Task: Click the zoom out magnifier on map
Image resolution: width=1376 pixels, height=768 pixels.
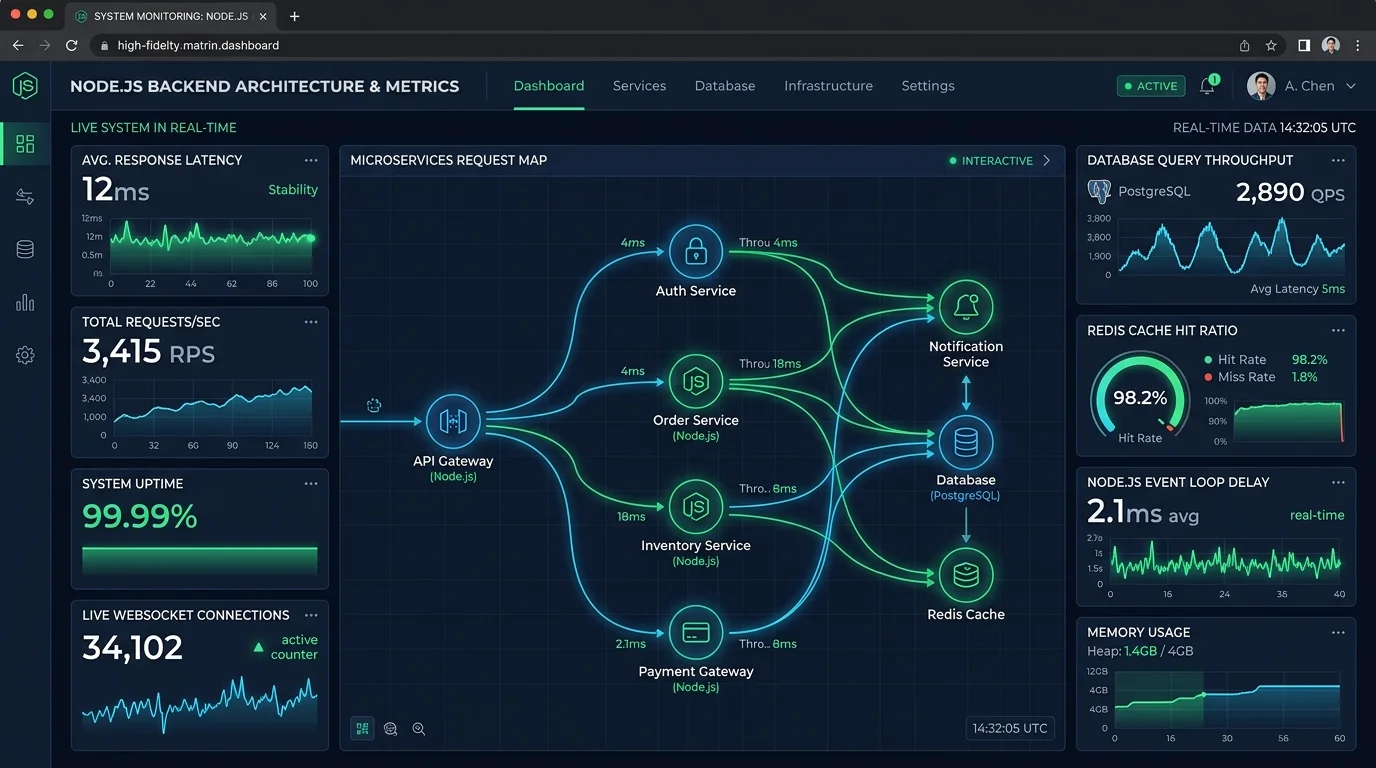Action: point(391,729)
